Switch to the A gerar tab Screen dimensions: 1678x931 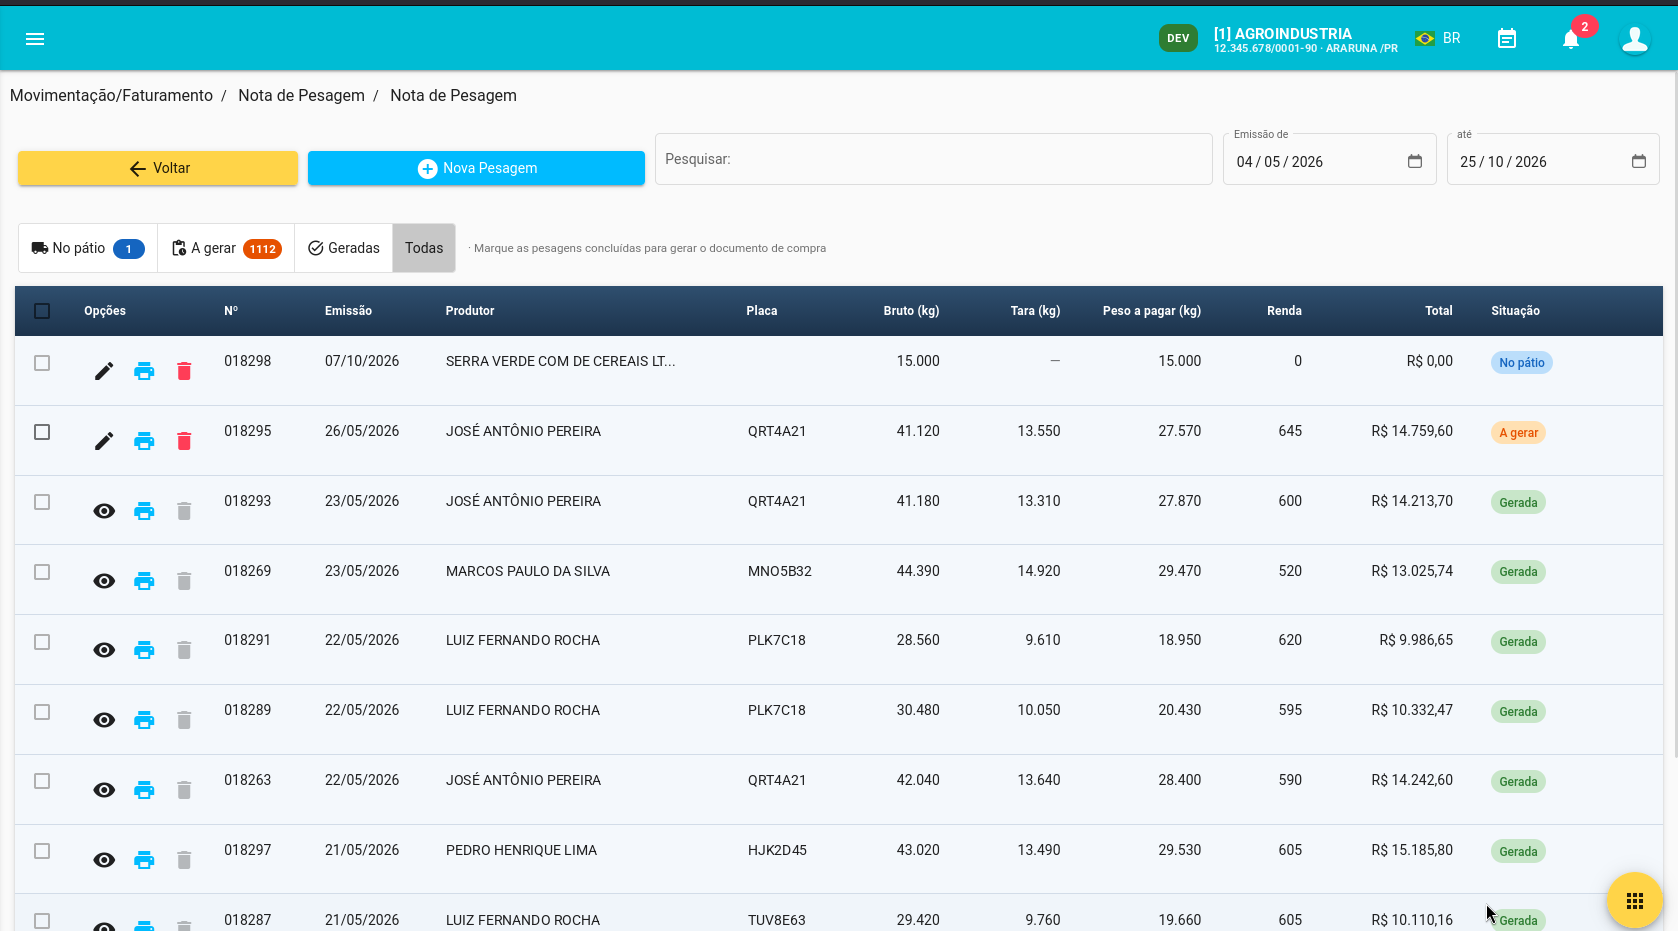click(x=226, y=248)
